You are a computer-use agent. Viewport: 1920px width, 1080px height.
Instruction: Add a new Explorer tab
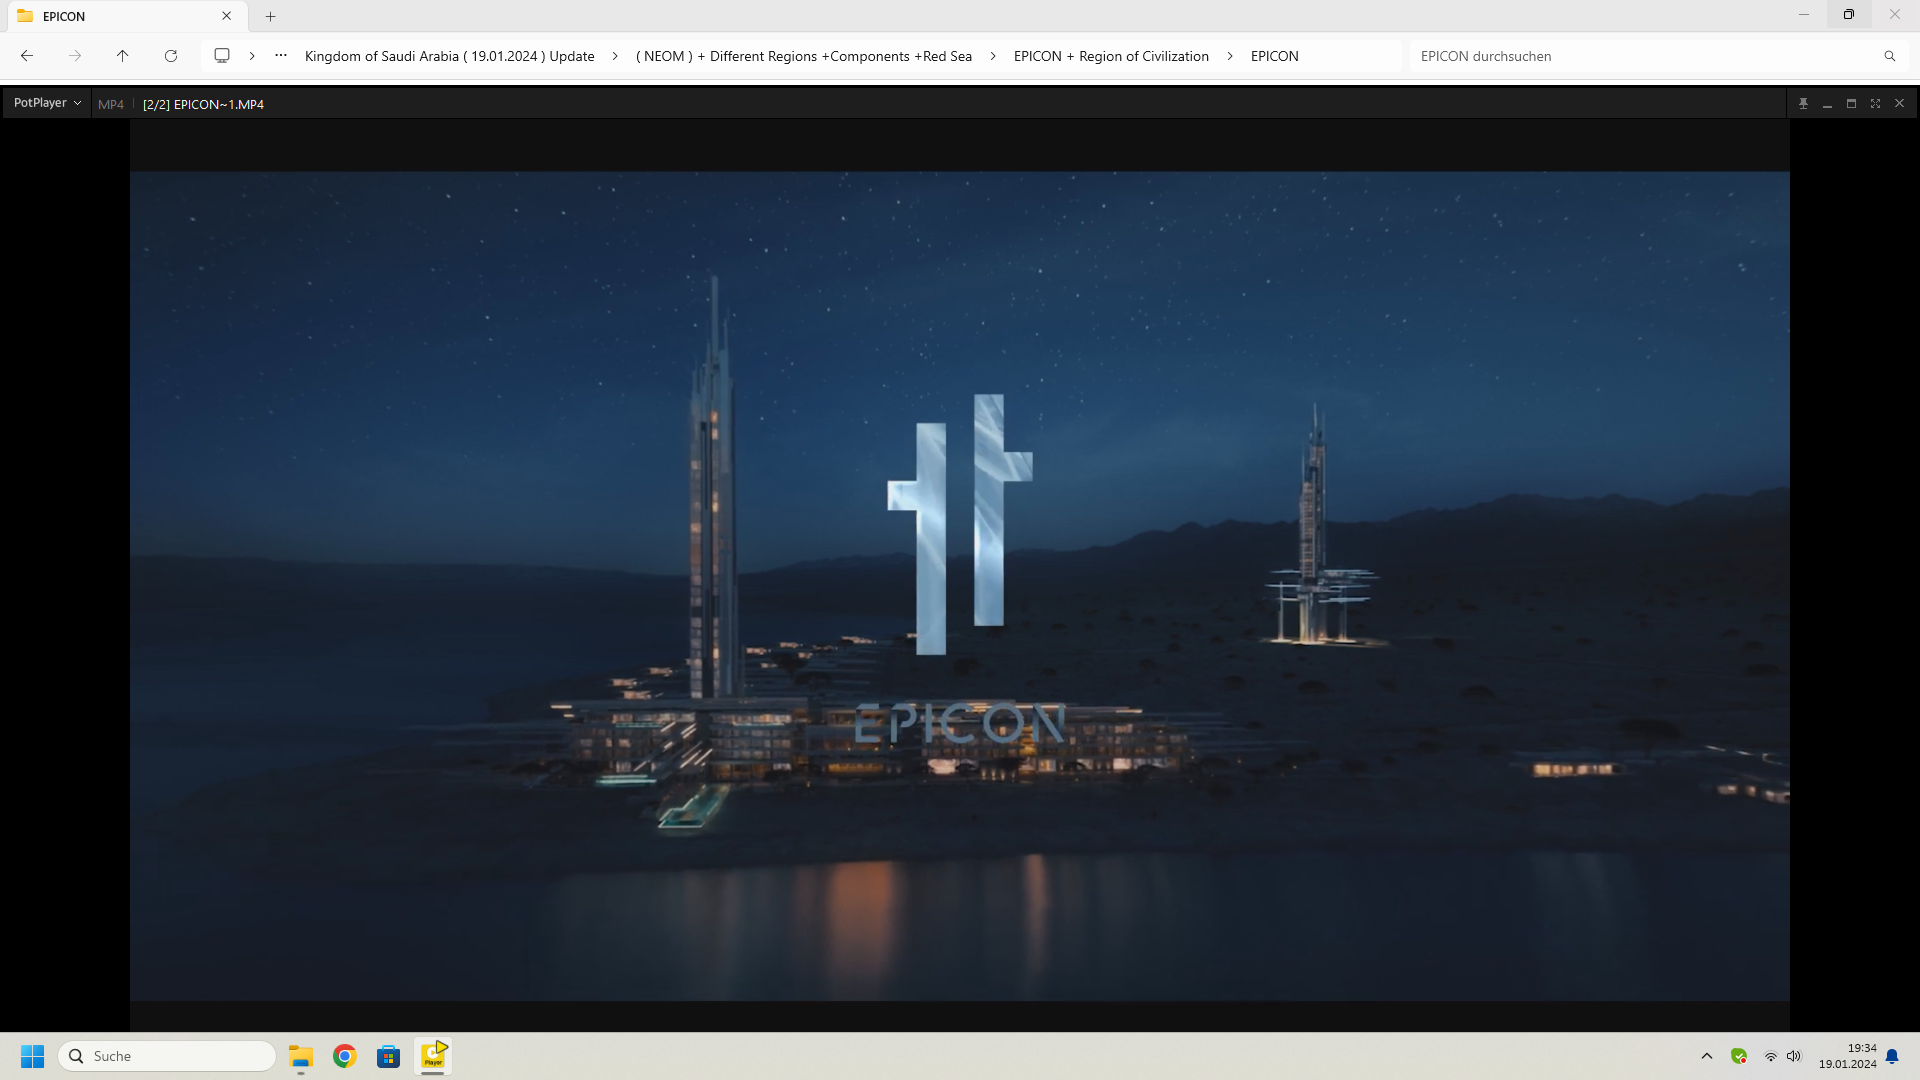pyautogui.click(x=270, y=16)
